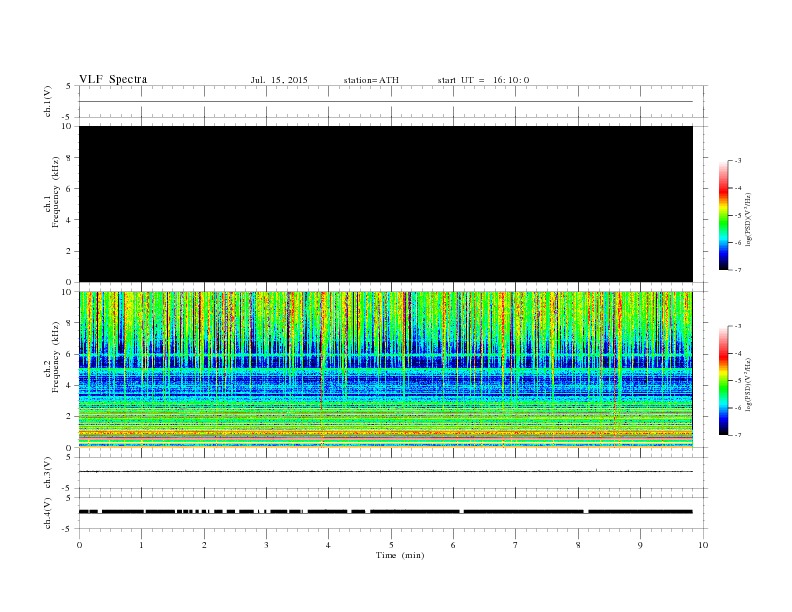Image resolution: width=792 pixels, height=612 pixels.
Task: Click the colorful ch.2 spectrogram panel
Action: click(x=386, y=369)
